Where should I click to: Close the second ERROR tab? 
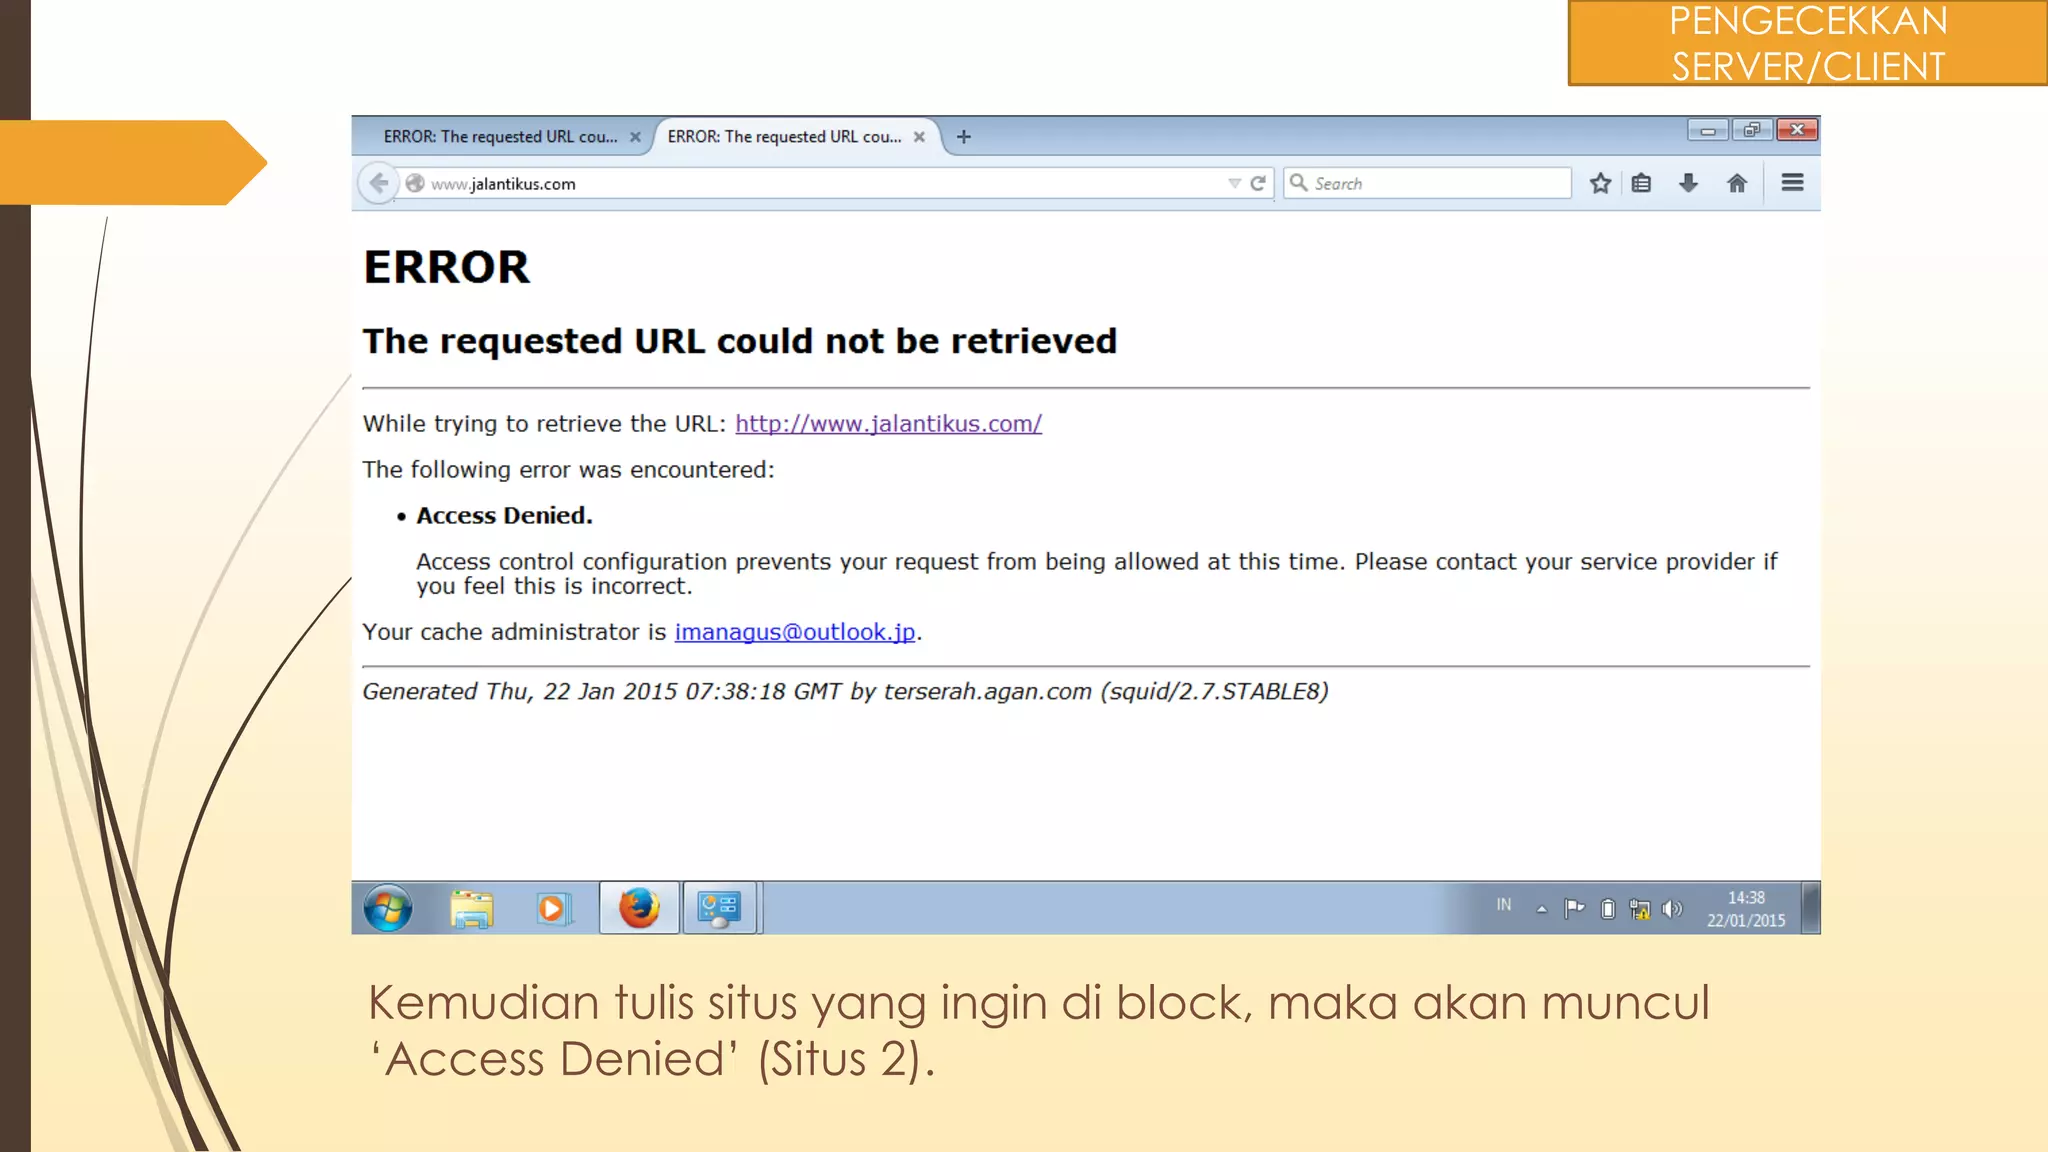click(919, 137)
